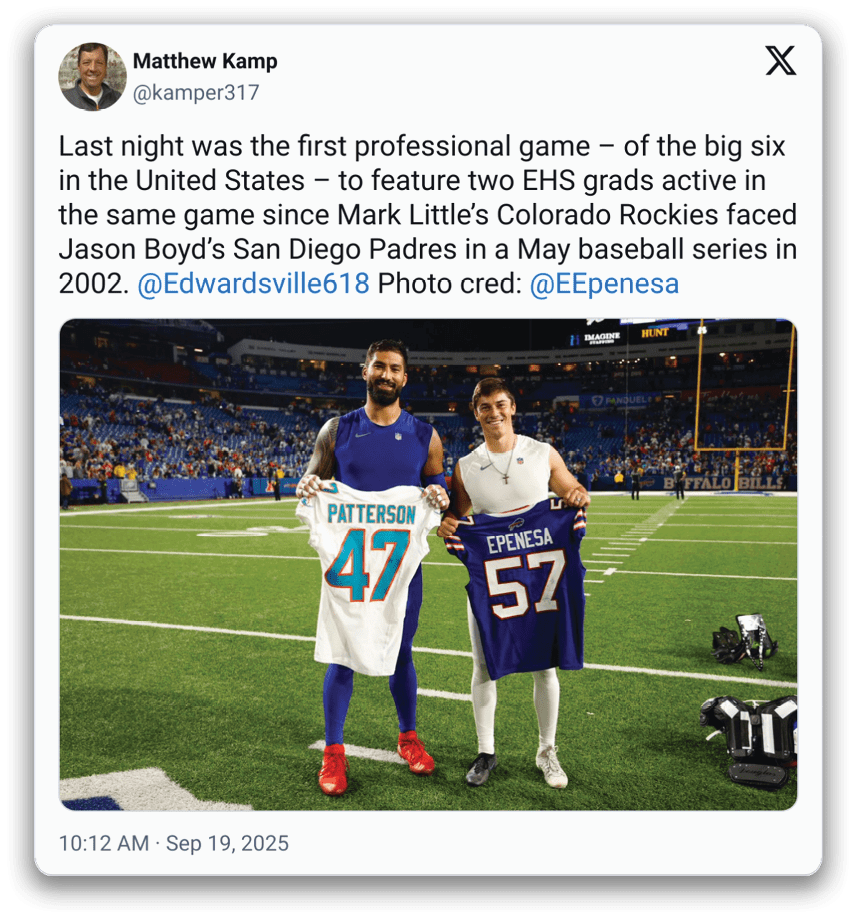This screenshot has width=855, height=920.
Task: Click the 10:12 AM timestamp
Action: [103, 843]
